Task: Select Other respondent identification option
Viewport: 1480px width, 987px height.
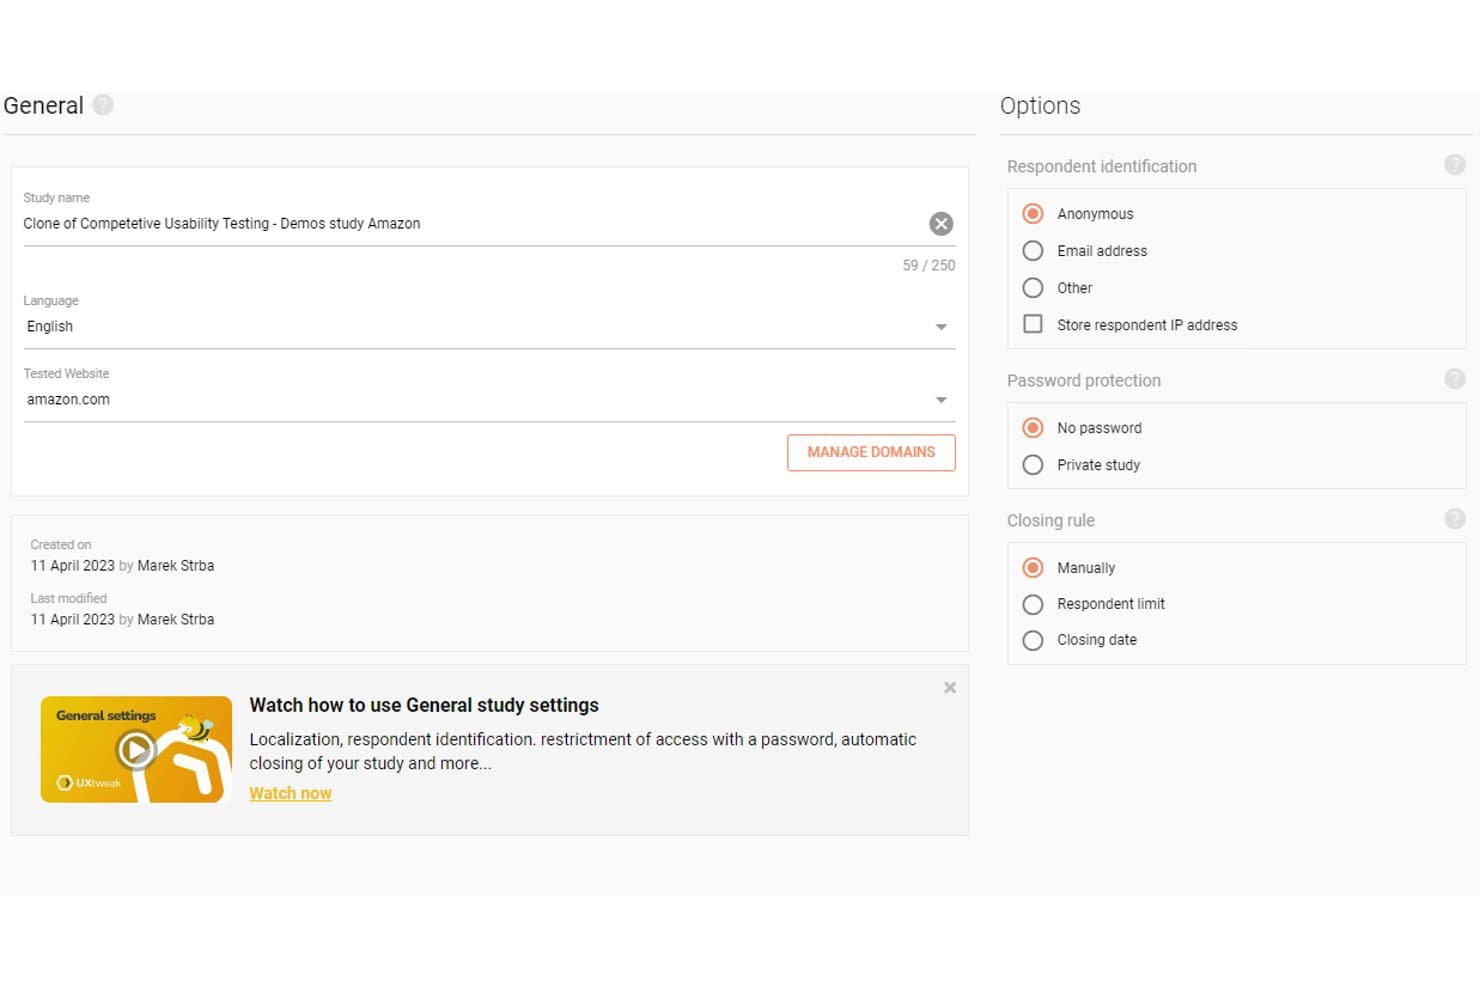Action: [x=1033, y=288]
